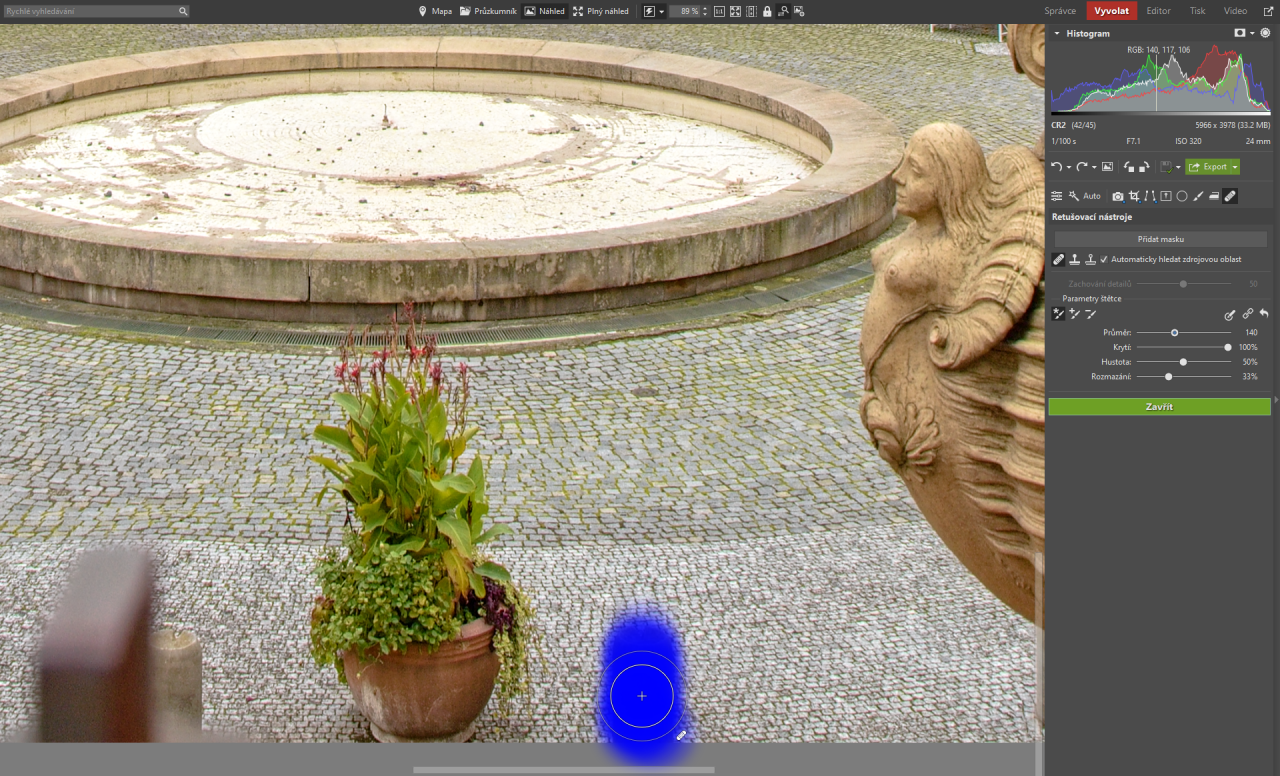Select the healing brush retouch mode
The width and height of the screenshot is (1280, 776).
1059,259
